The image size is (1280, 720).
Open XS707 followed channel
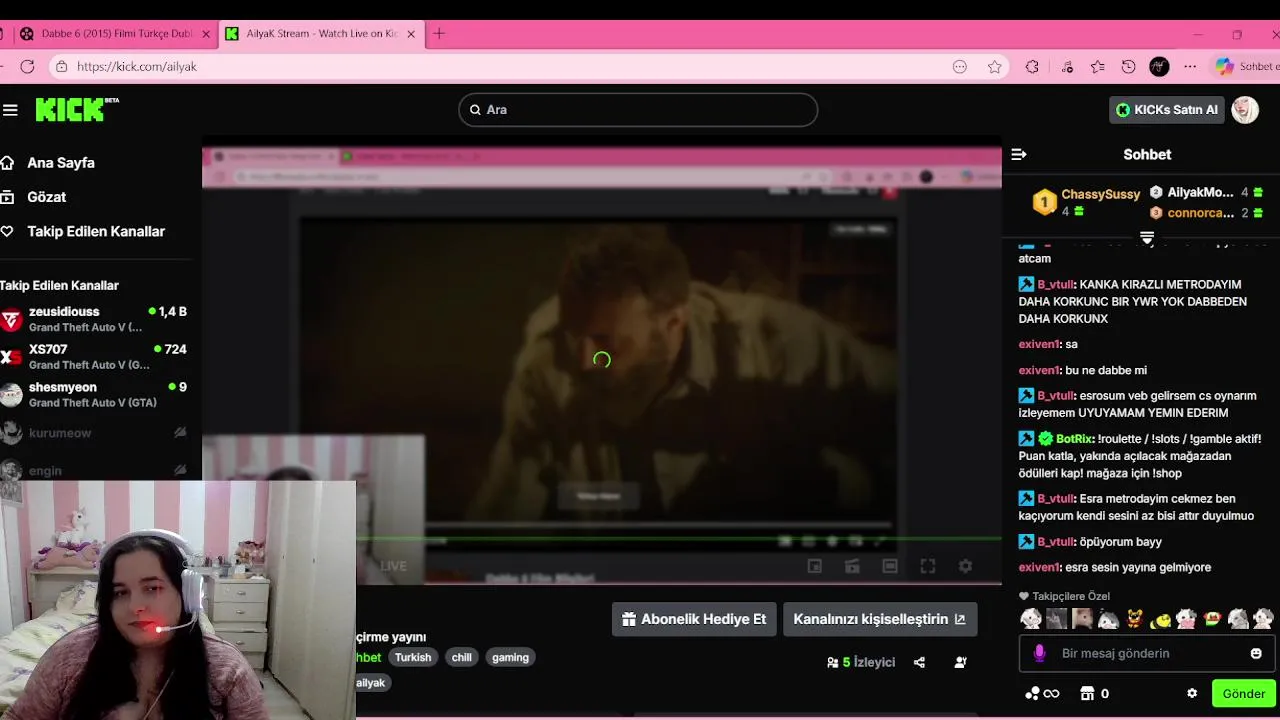[94, 357]
